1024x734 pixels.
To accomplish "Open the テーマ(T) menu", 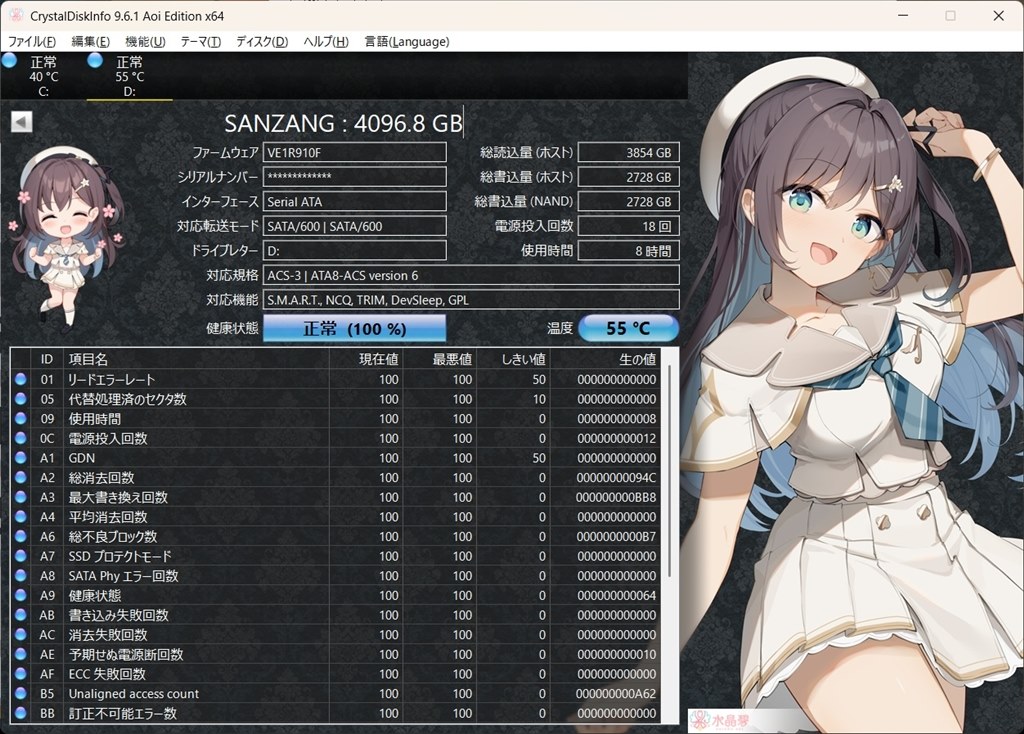I will click(x=200, y=41).
